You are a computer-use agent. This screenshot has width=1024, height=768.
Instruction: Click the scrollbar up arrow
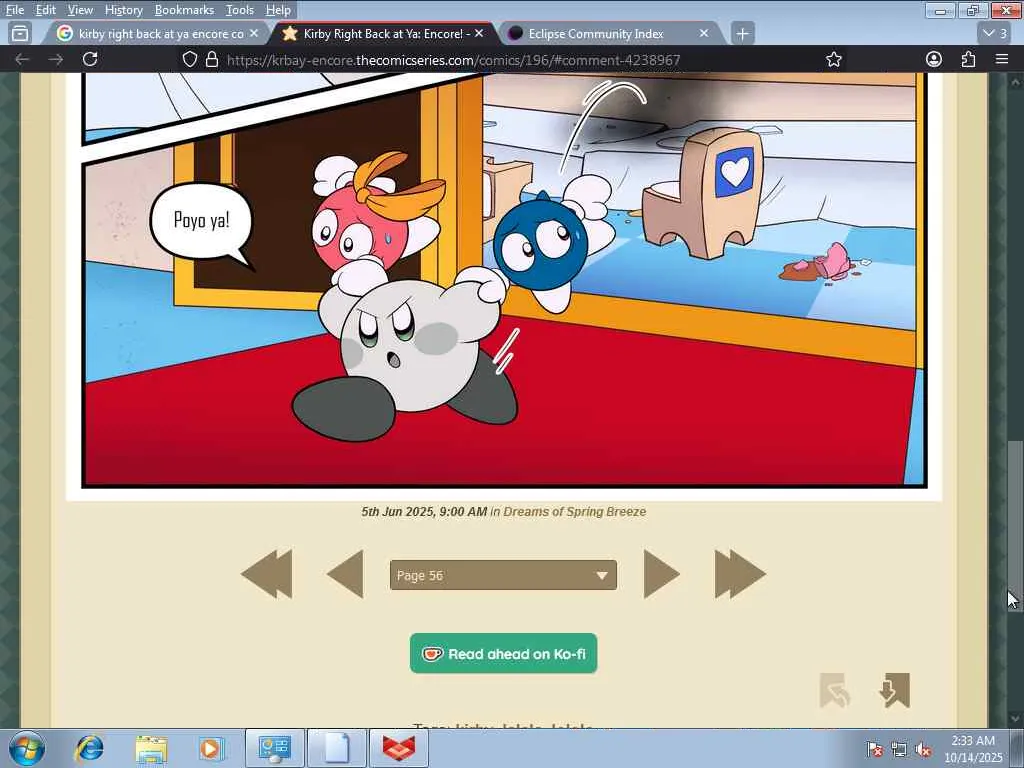1014,82
